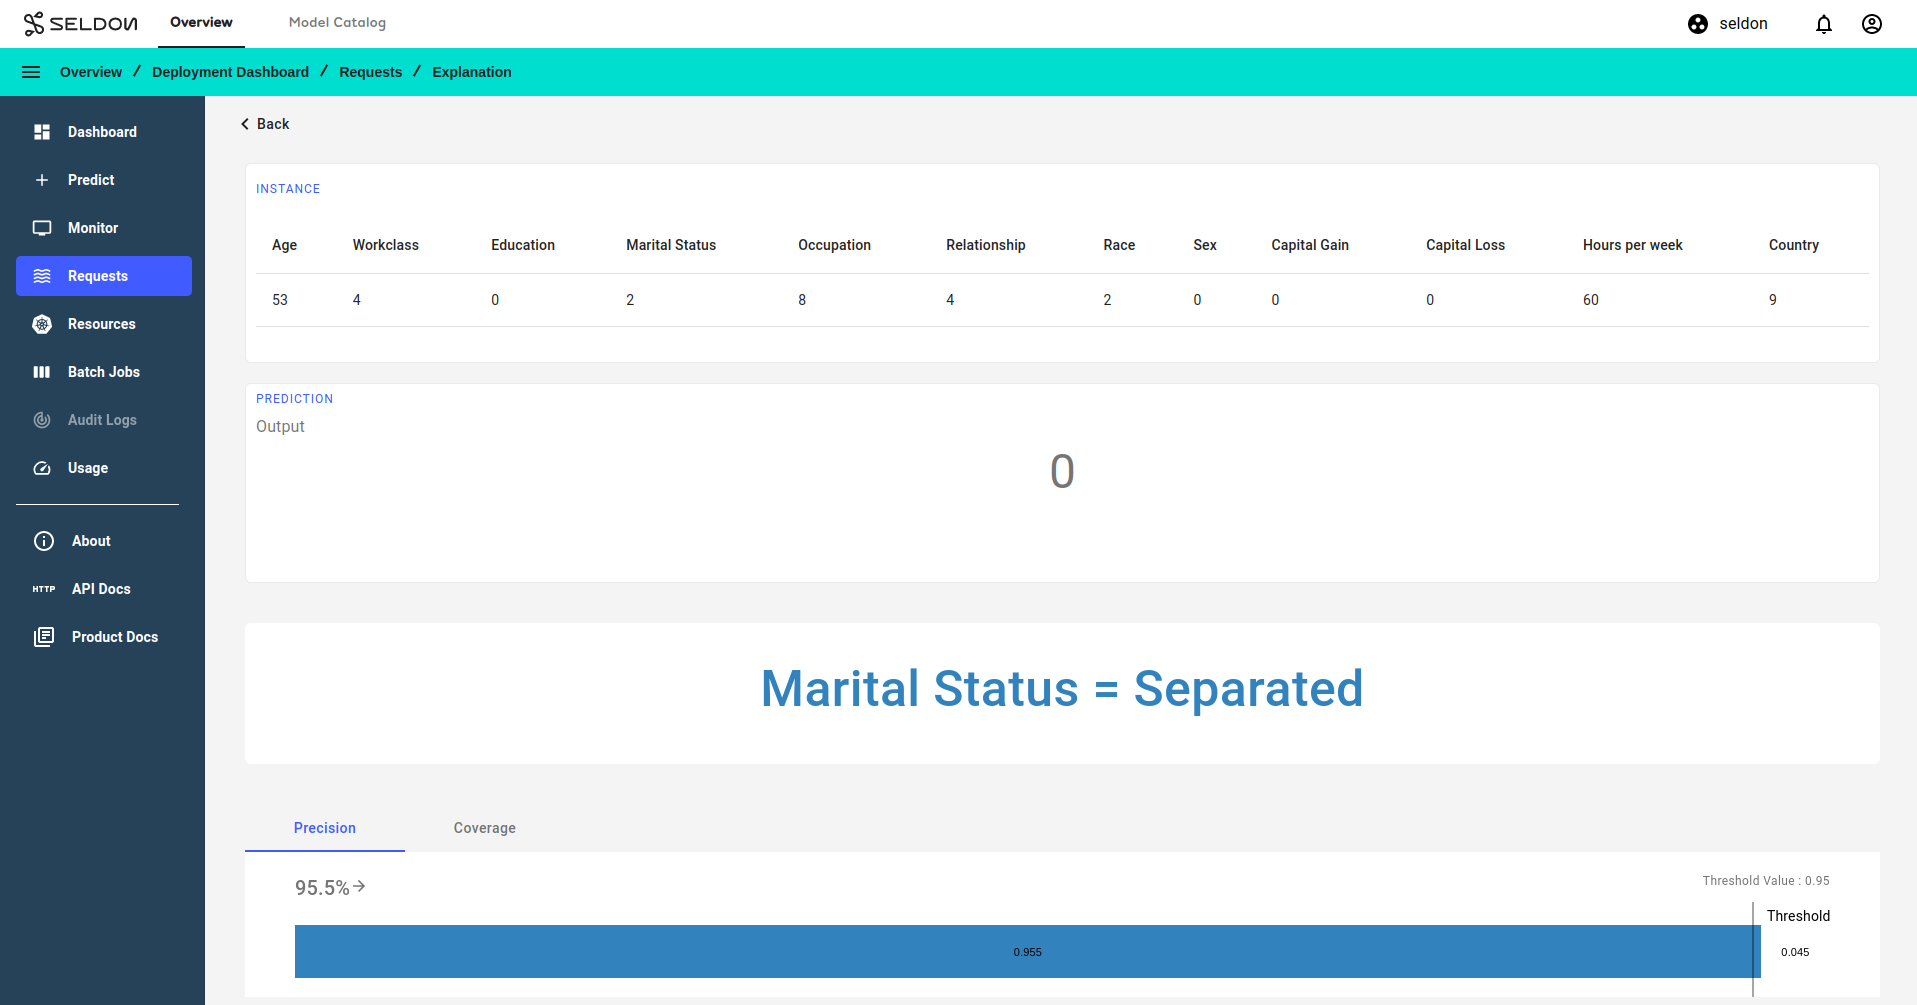This screenshot has height=1005, width=1917.
Task: Click the Explanation breadcrumb
Action: point(472,72)
